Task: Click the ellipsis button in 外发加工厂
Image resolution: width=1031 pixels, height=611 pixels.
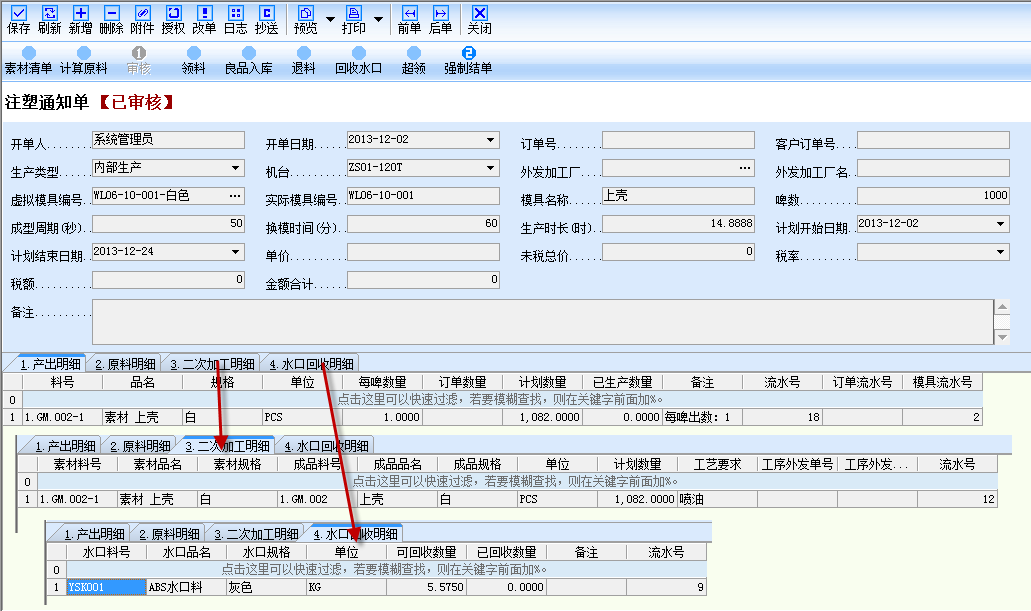Action: tap(744, 168)
